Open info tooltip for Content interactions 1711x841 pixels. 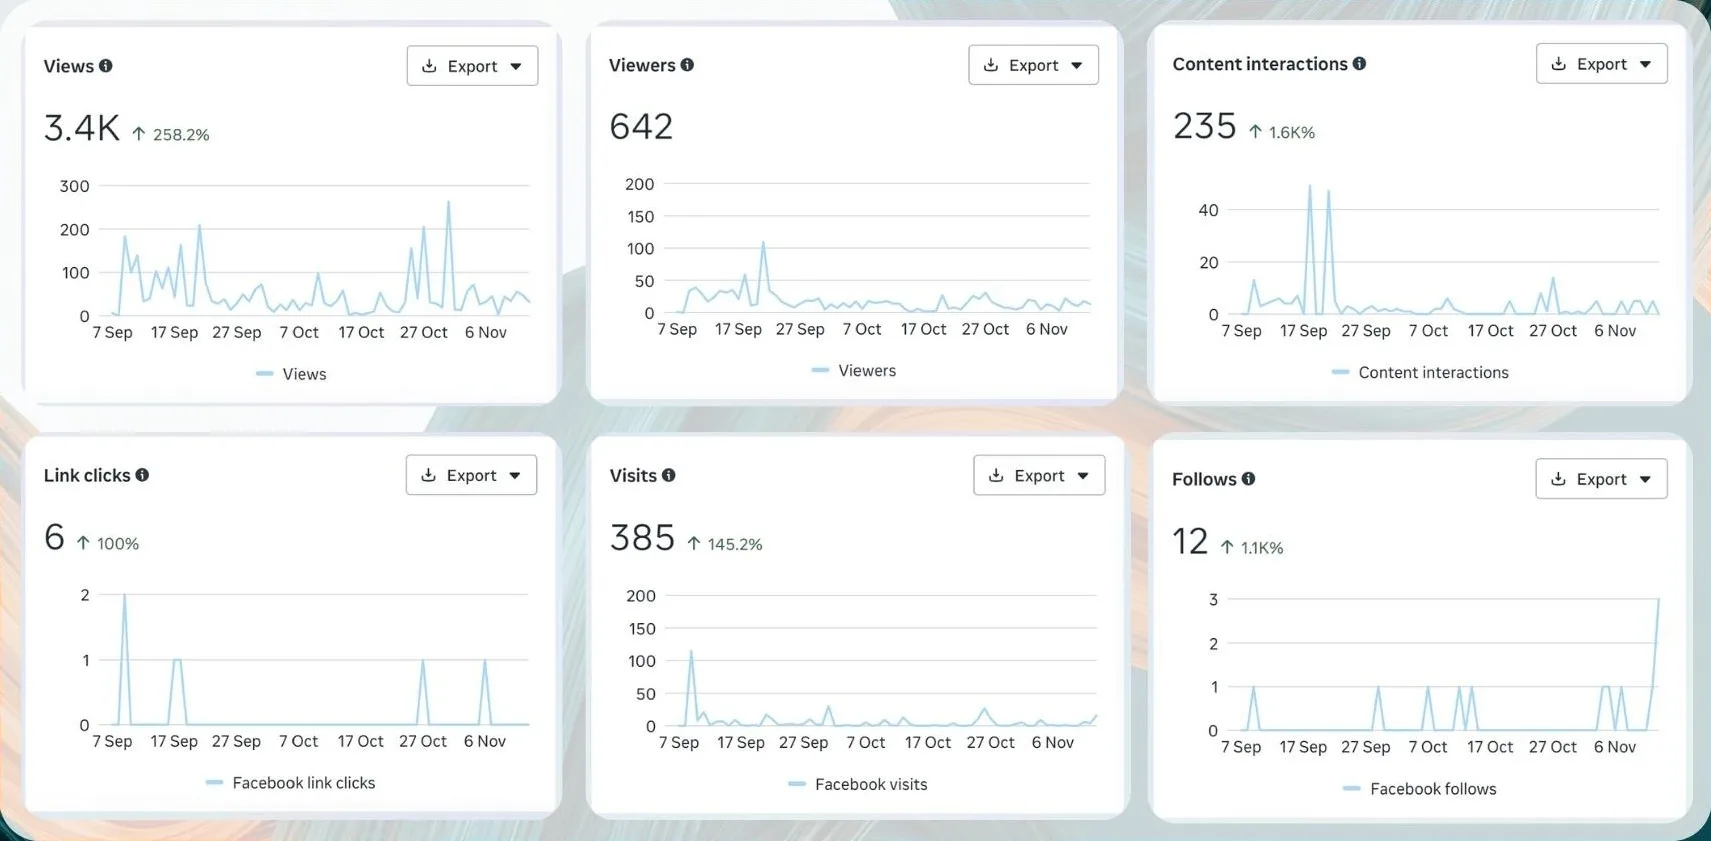pos(1359,64)
